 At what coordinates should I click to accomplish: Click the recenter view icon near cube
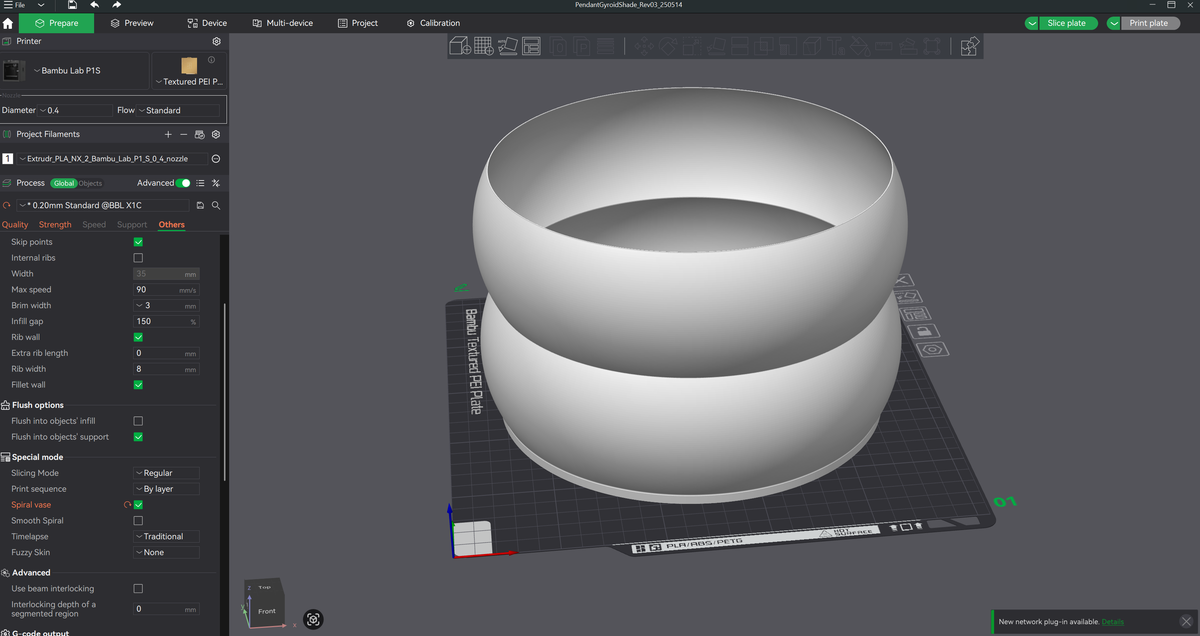[314, 620]
